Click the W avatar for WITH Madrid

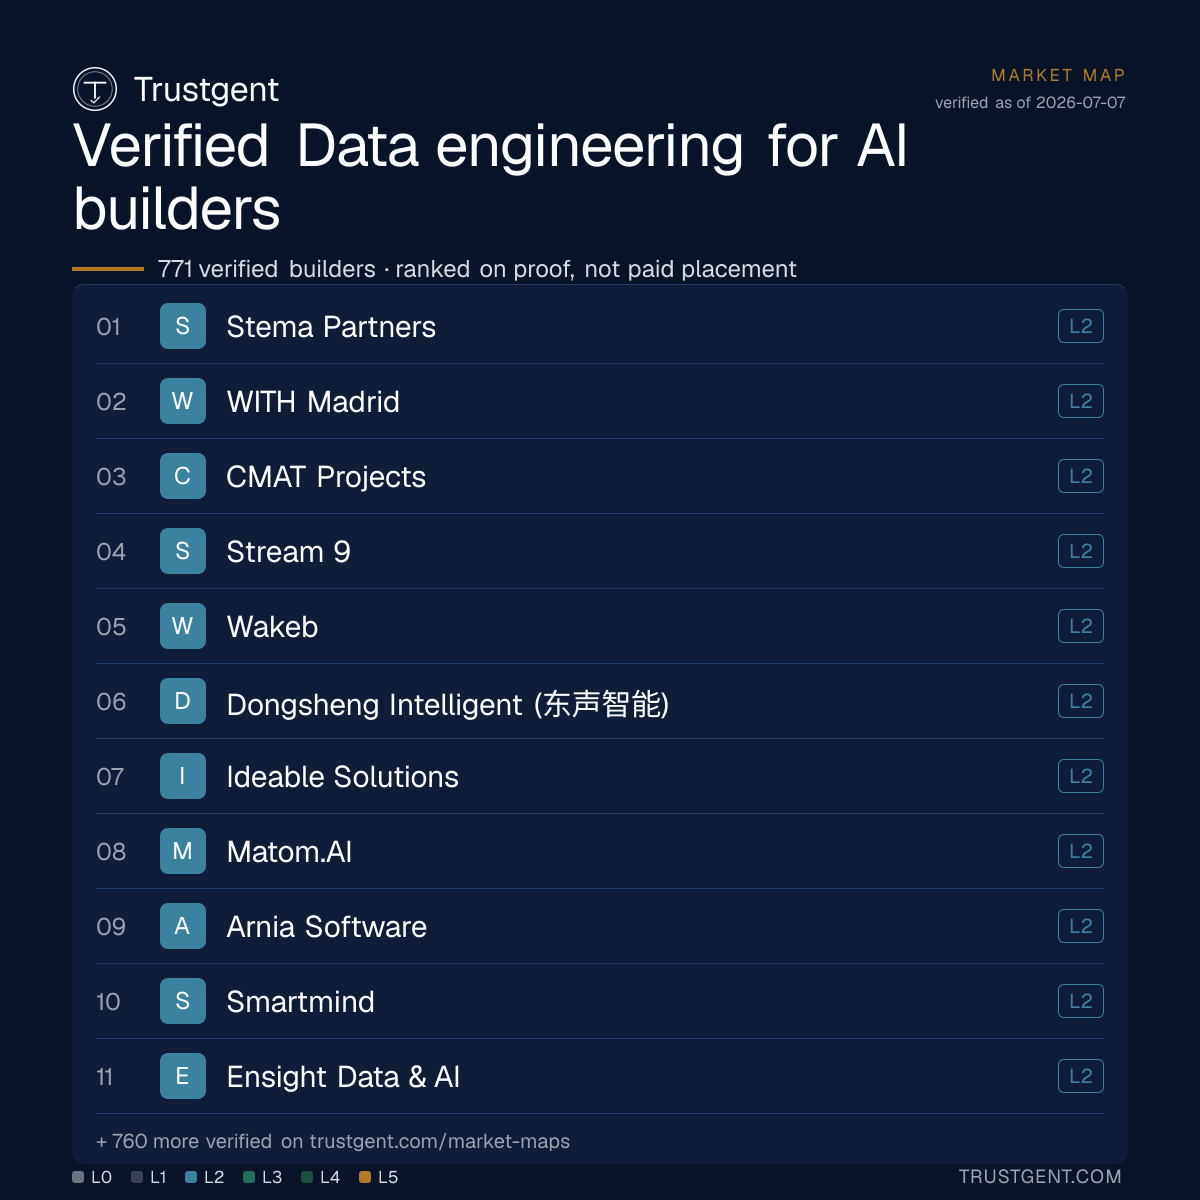coord(183,401)
